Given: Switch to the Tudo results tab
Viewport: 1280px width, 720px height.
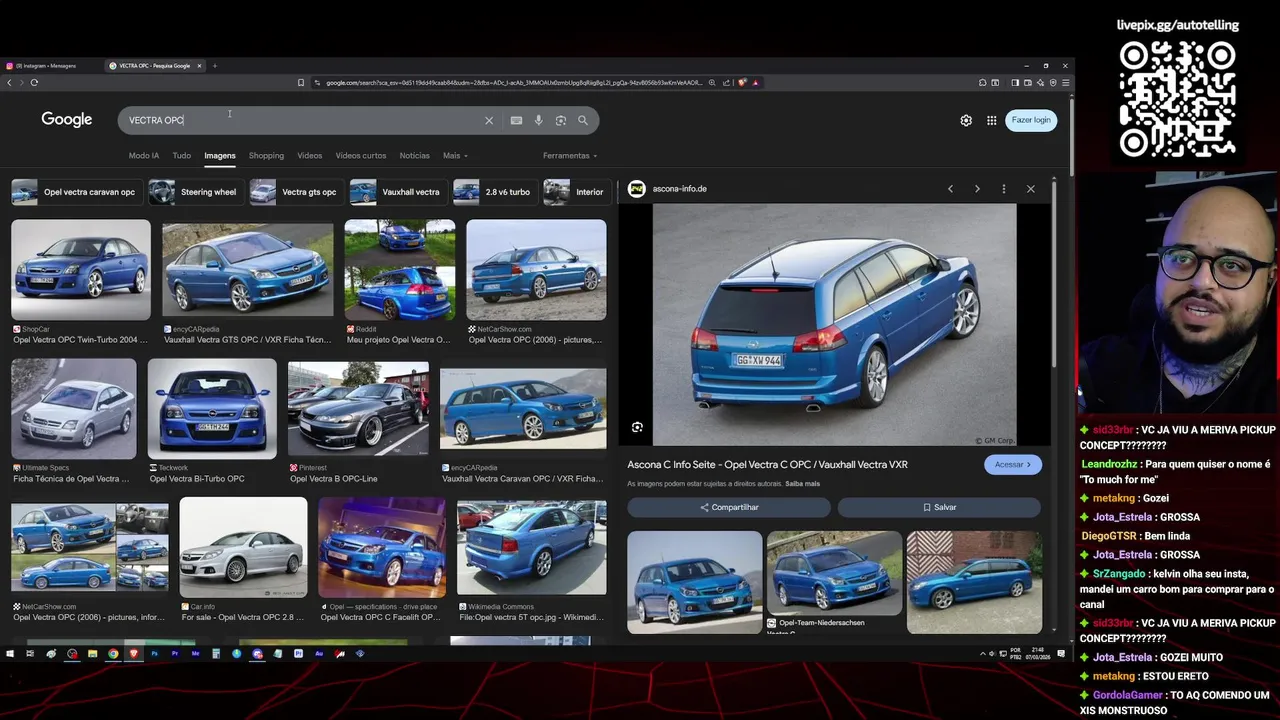Looking at the screenshot, I should (181, 156).
